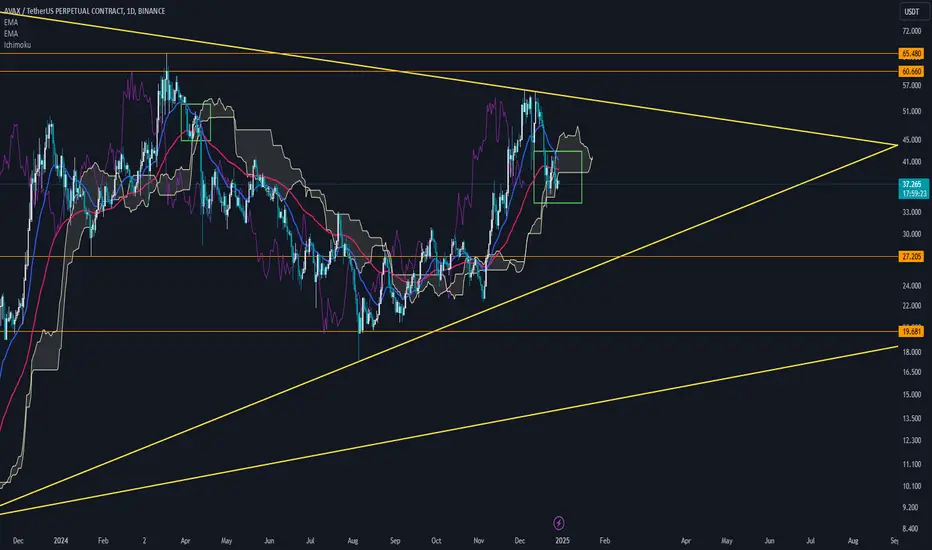Click the 57.000 price scale value
932x550 pixels.
click(x=911, y=86)
